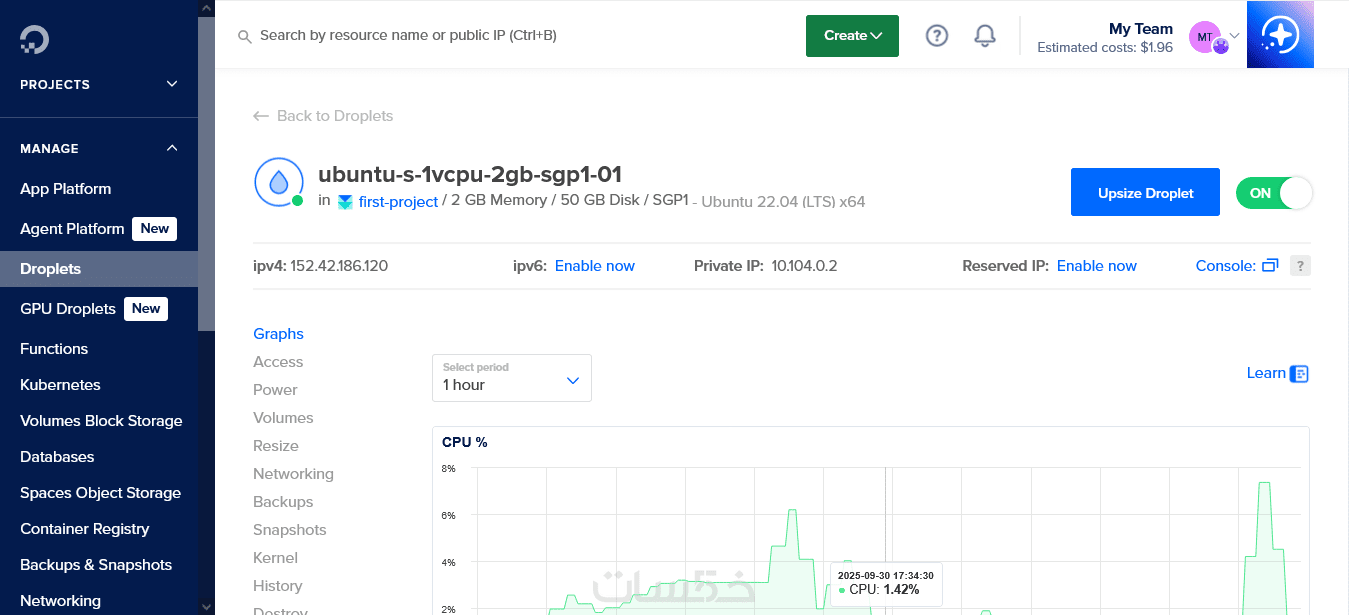The height and width of the screenshot is (615, 1349).
Task: Select Kubernetes in the sidebar
Action: pos(60,385)
